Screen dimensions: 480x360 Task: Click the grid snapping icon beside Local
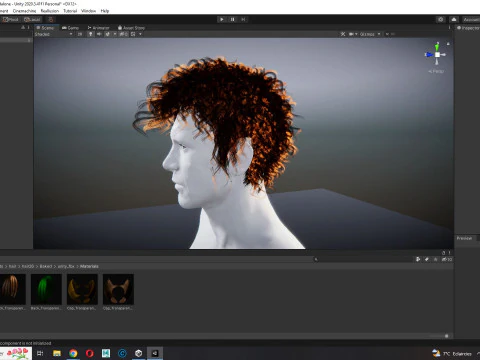coord(51,19)
